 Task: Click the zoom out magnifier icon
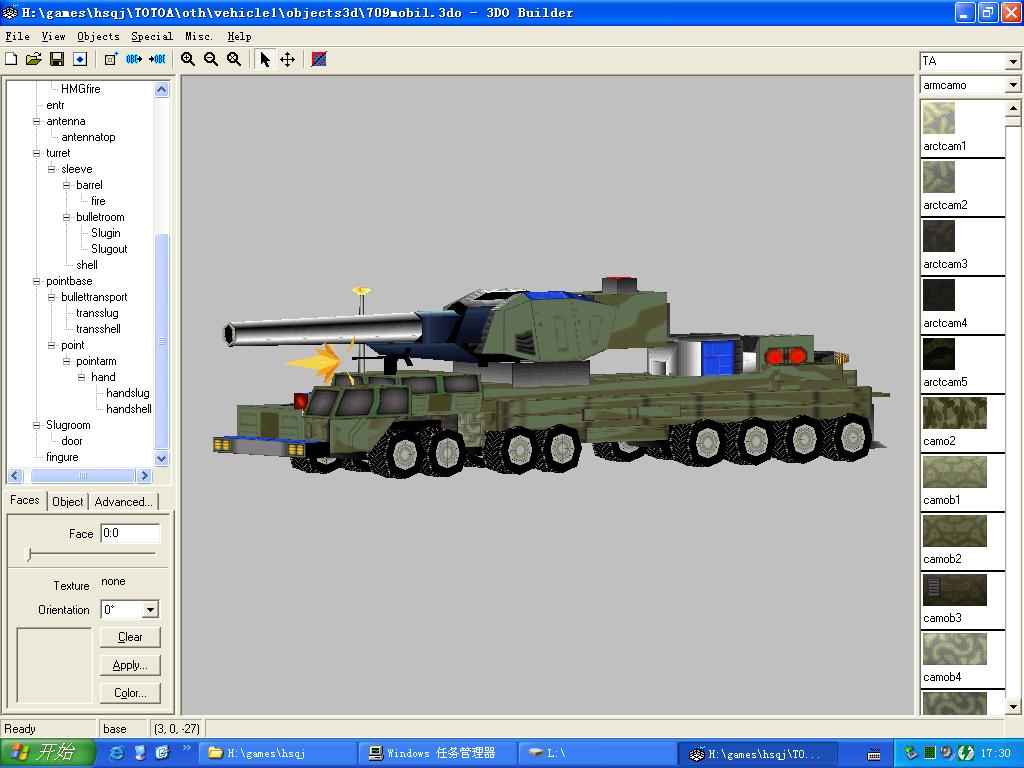click(211, 59)
